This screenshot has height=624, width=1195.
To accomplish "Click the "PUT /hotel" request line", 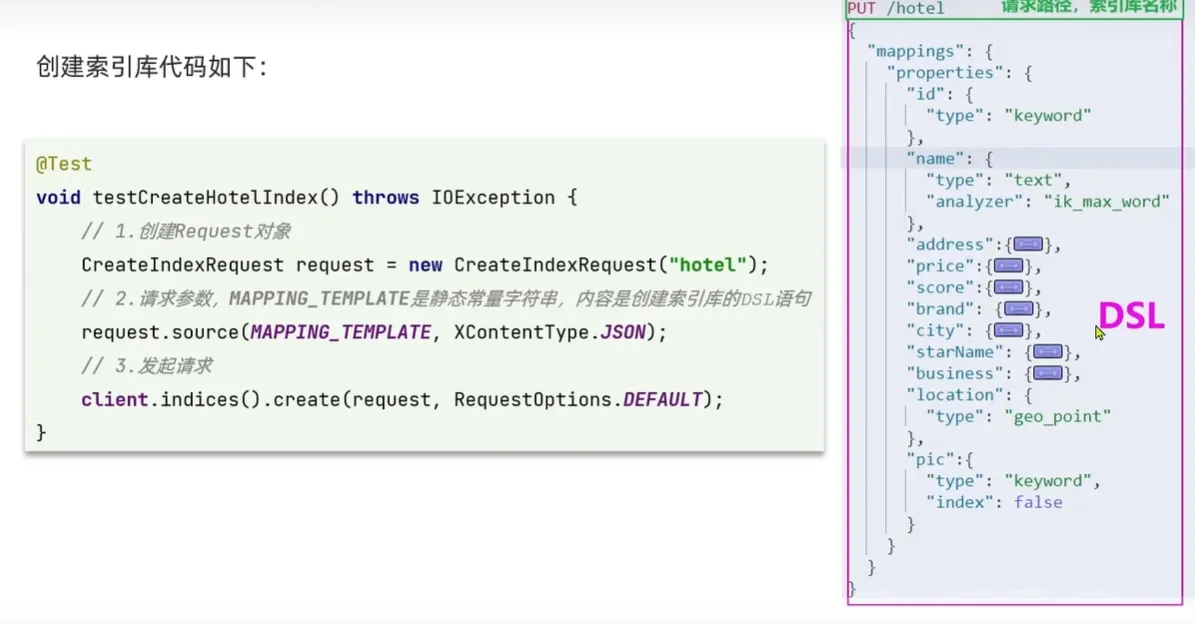I will [895, 9].
